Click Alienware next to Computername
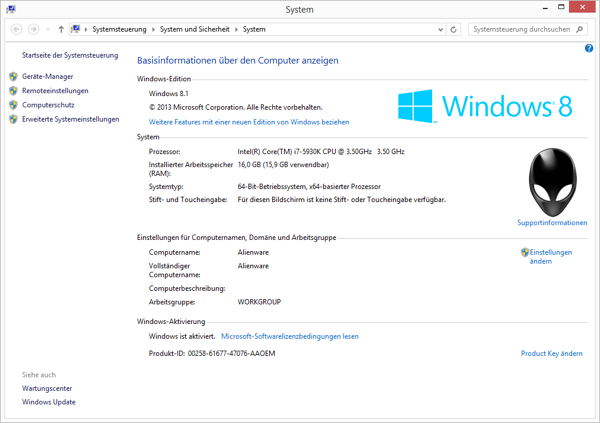 coord(253,253)
